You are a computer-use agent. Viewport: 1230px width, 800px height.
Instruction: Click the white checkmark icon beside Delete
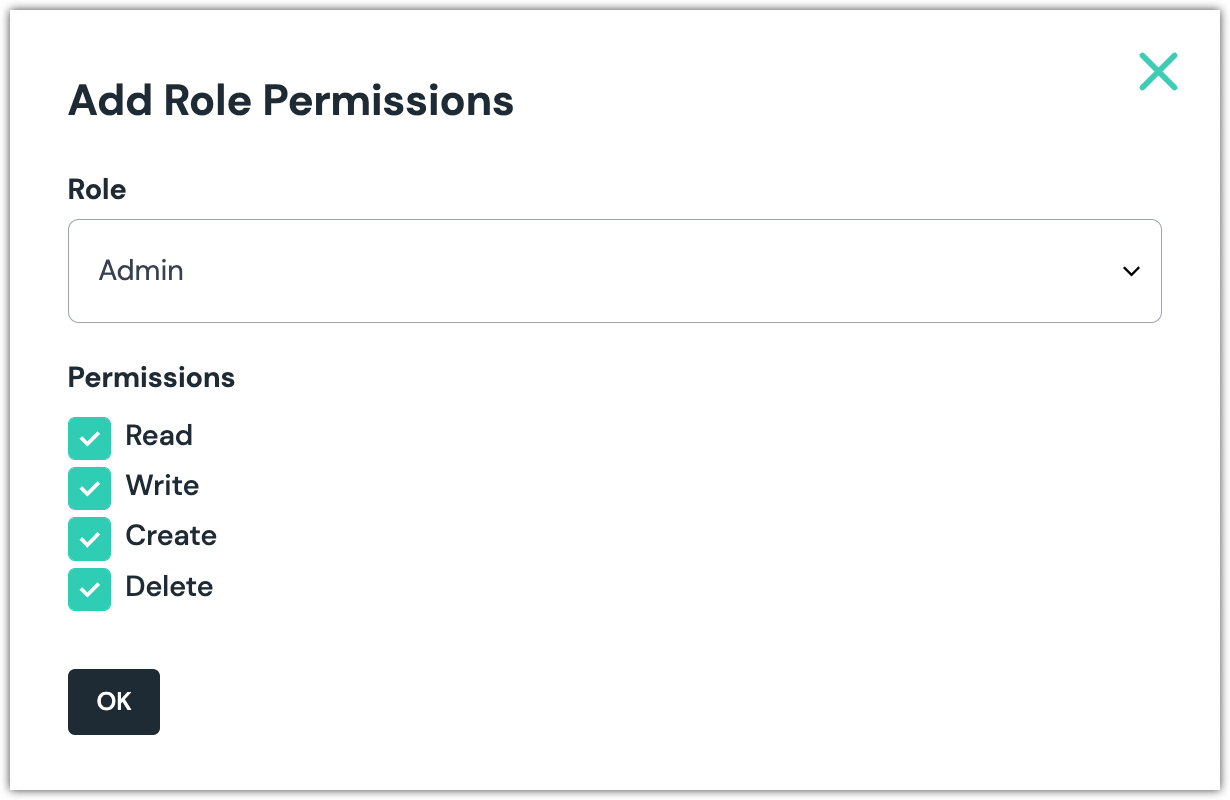89,589
